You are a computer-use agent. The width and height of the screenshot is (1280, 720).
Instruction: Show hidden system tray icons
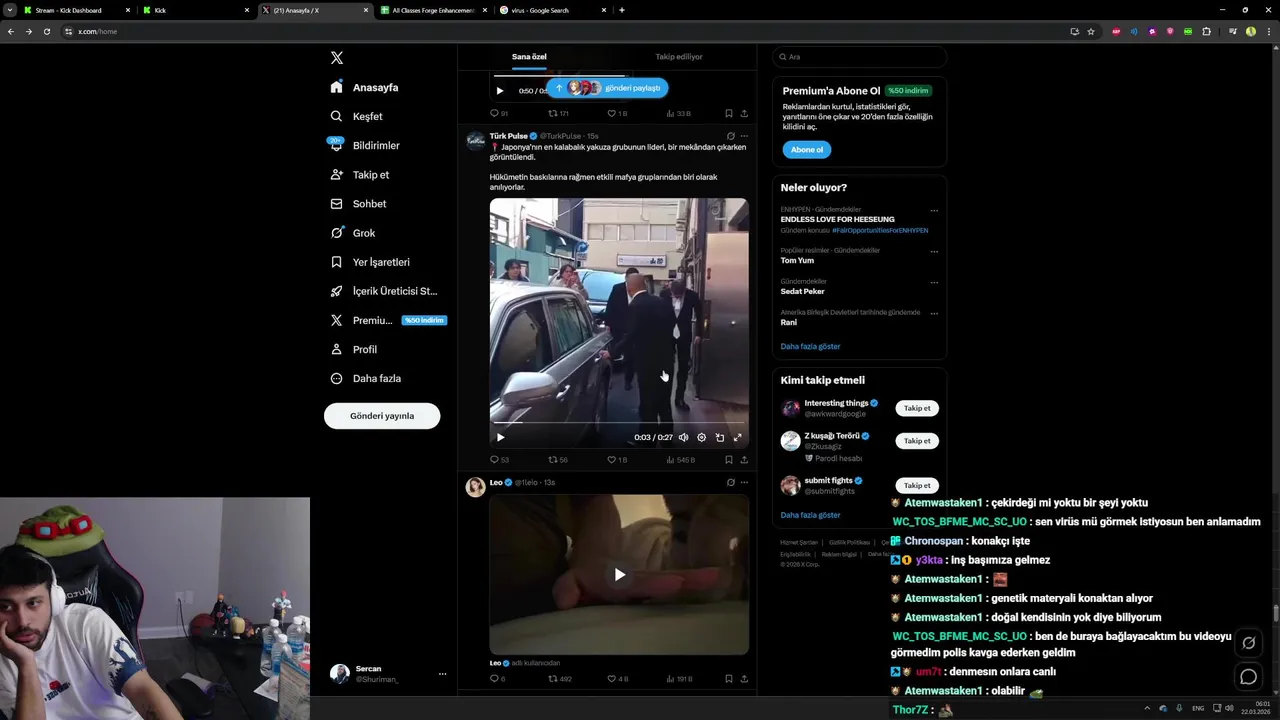coord(1147,708)
